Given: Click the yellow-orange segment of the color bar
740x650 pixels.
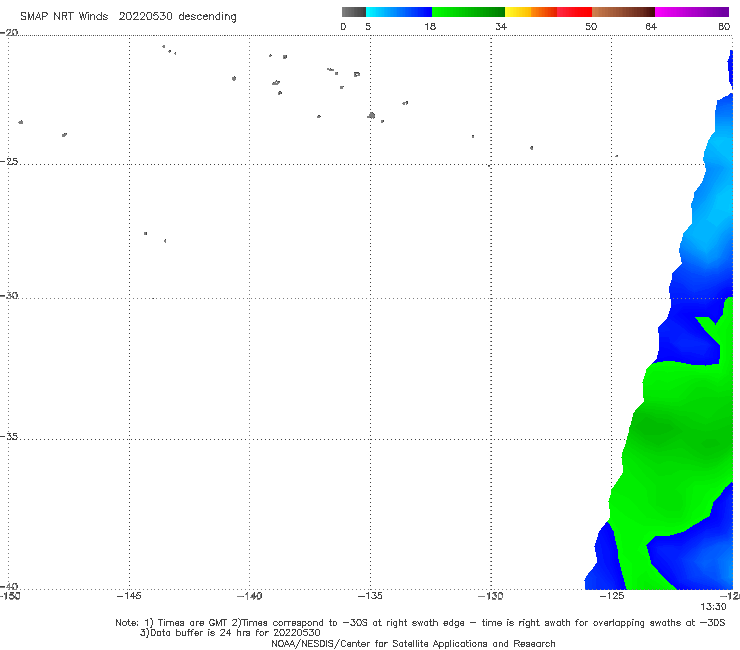Looking at the screenshot, I should point(531,12).
